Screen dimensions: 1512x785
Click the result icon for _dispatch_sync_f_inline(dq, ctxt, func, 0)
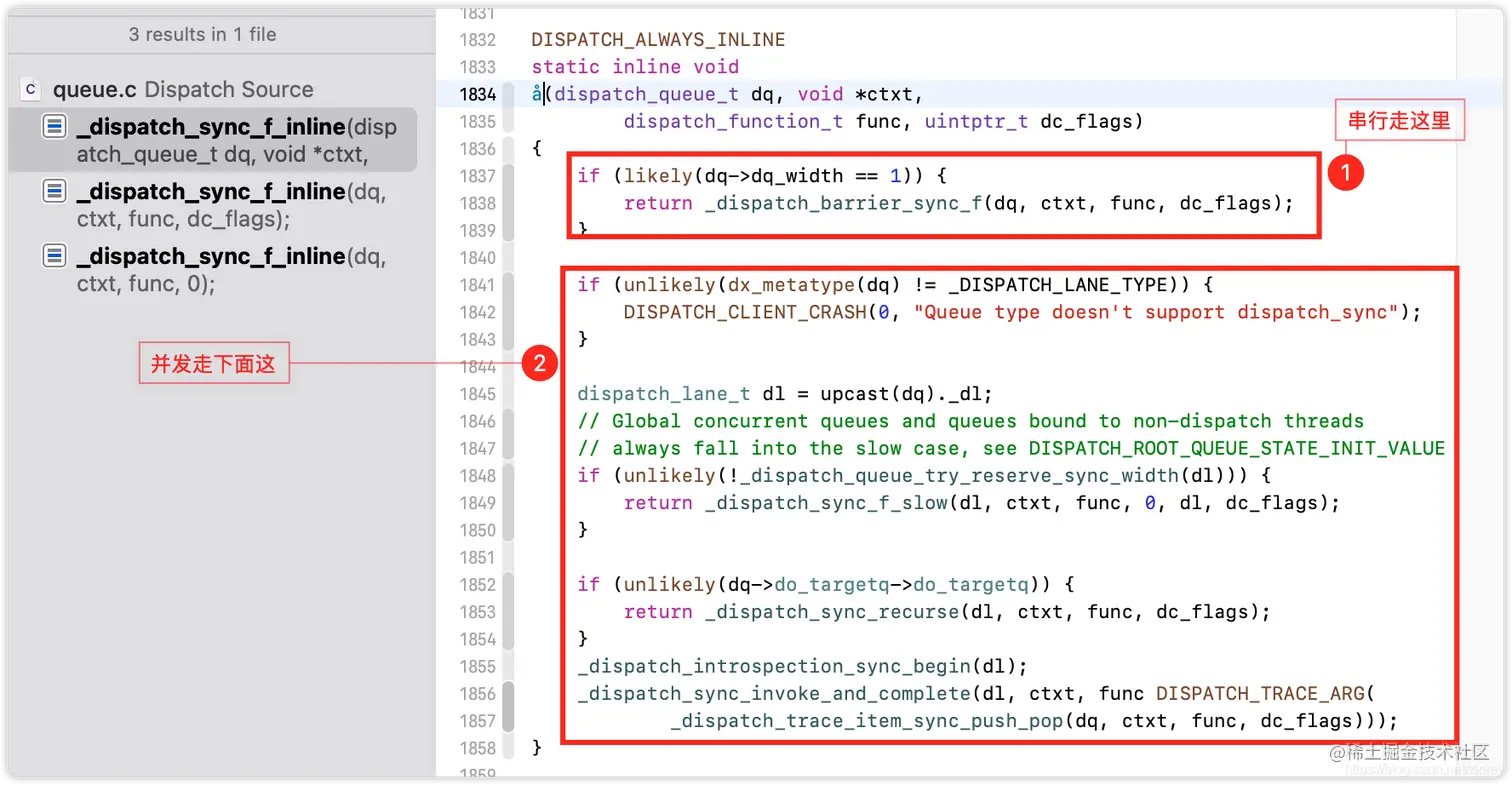point(54,256)
